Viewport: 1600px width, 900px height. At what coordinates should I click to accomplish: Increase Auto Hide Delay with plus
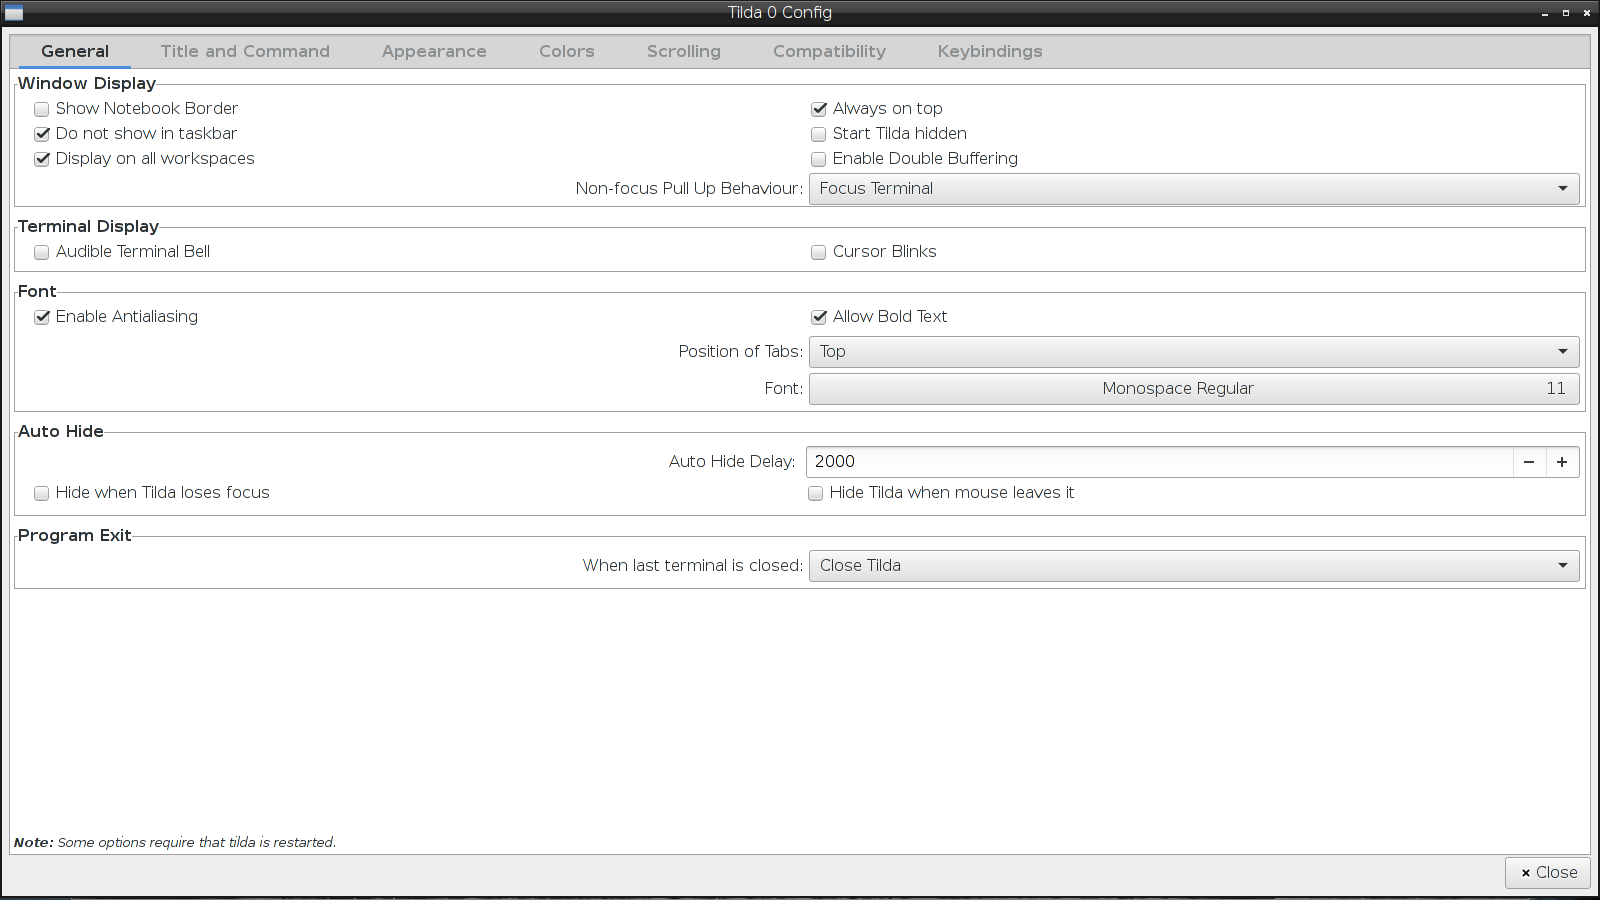coord(1562,462)
